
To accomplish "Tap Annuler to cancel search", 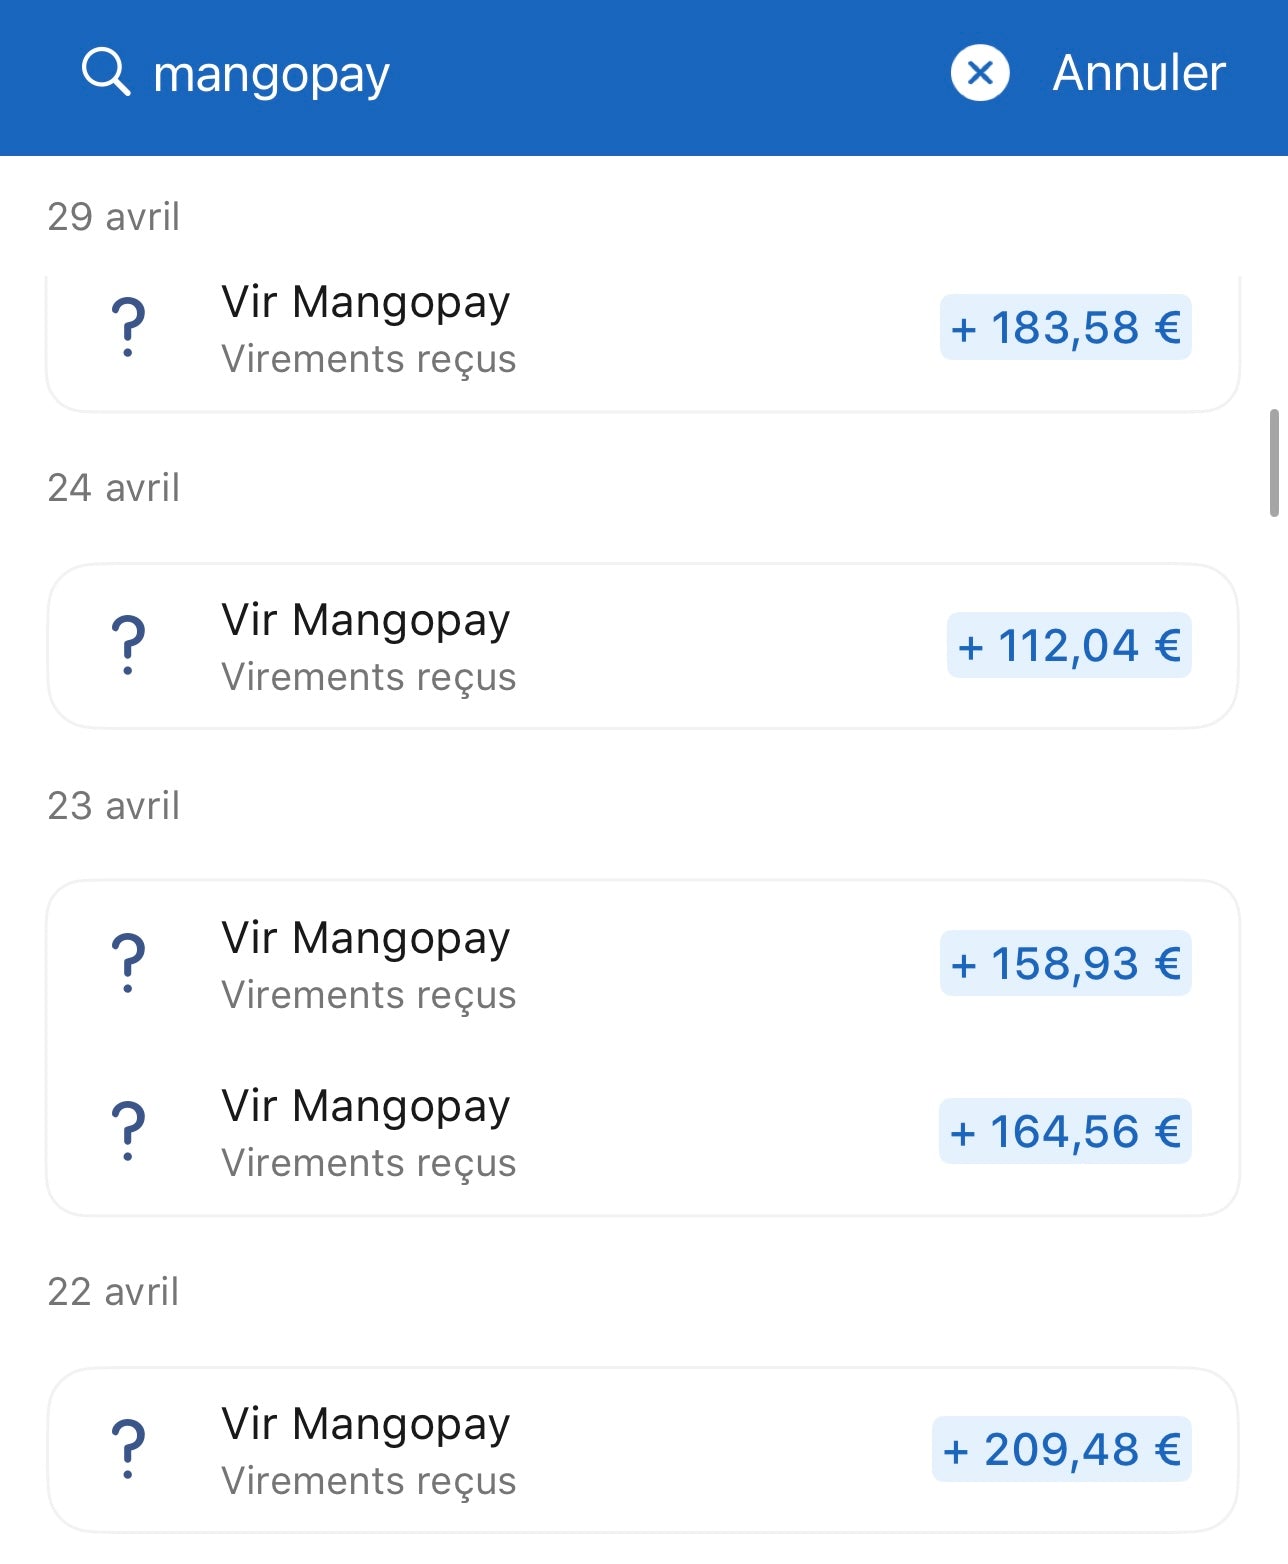I will coord(1139,73).
